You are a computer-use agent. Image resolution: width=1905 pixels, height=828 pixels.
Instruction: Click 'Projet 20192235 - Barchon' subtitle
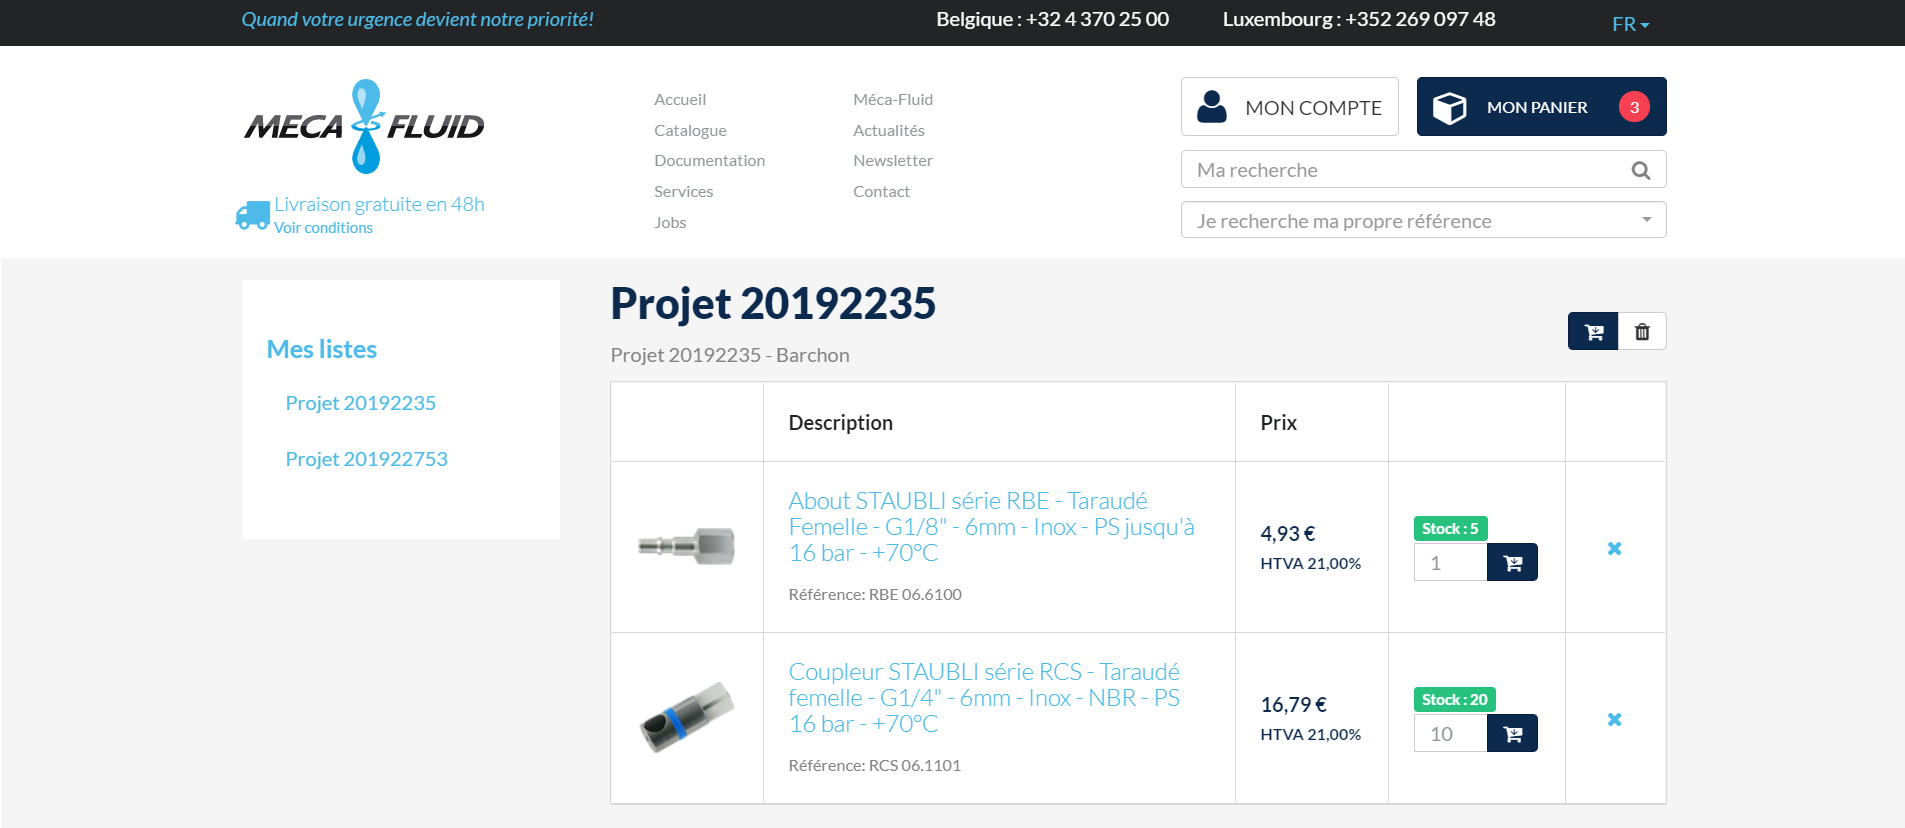point(730,355)
